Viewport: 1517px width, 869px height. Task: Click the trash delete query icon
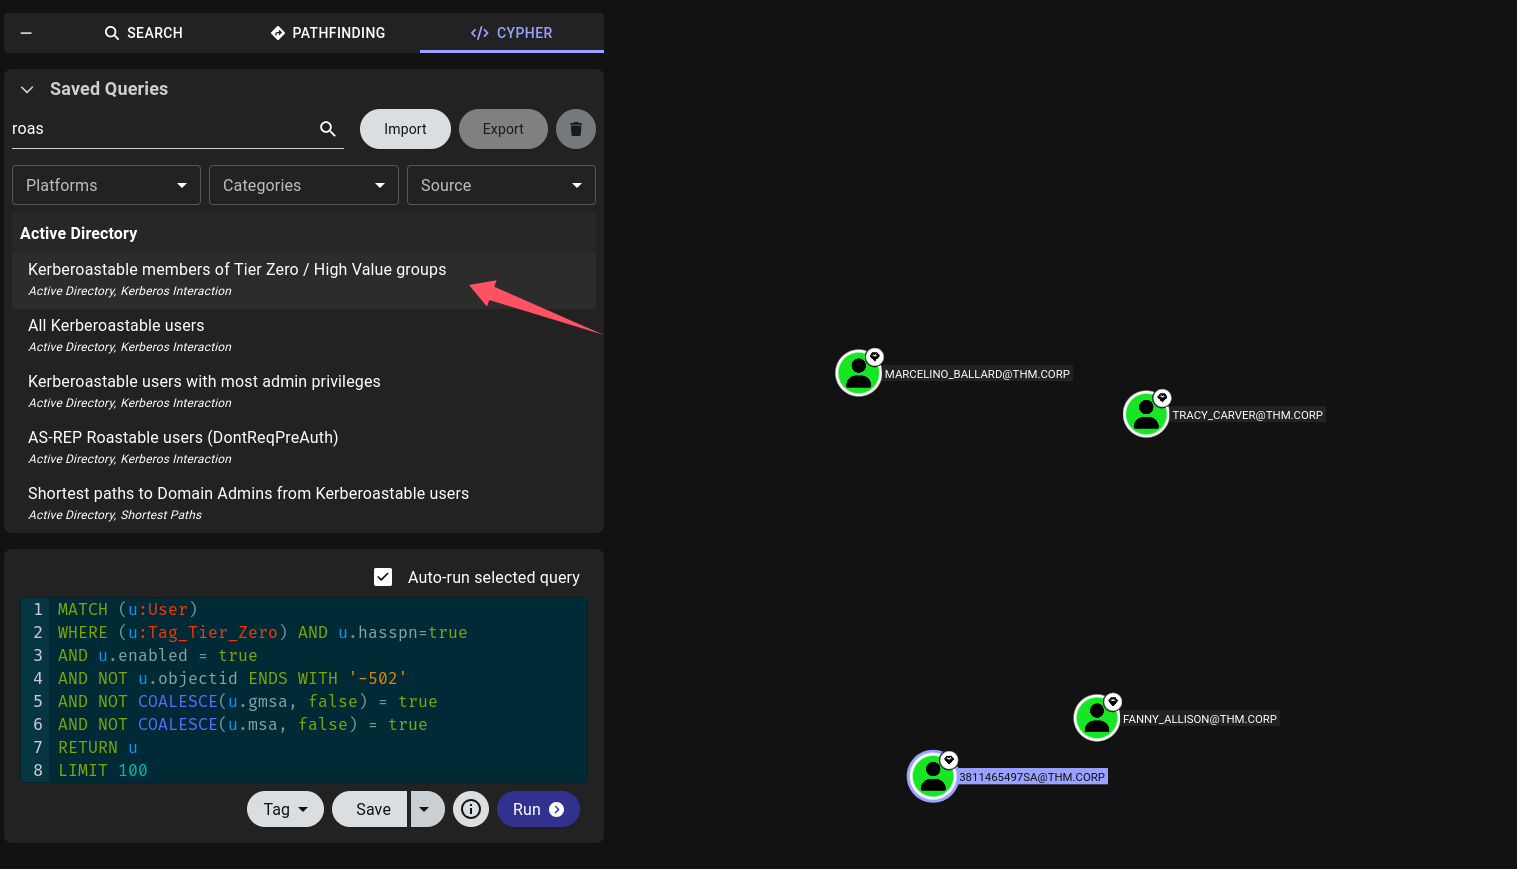click(576, 129)
